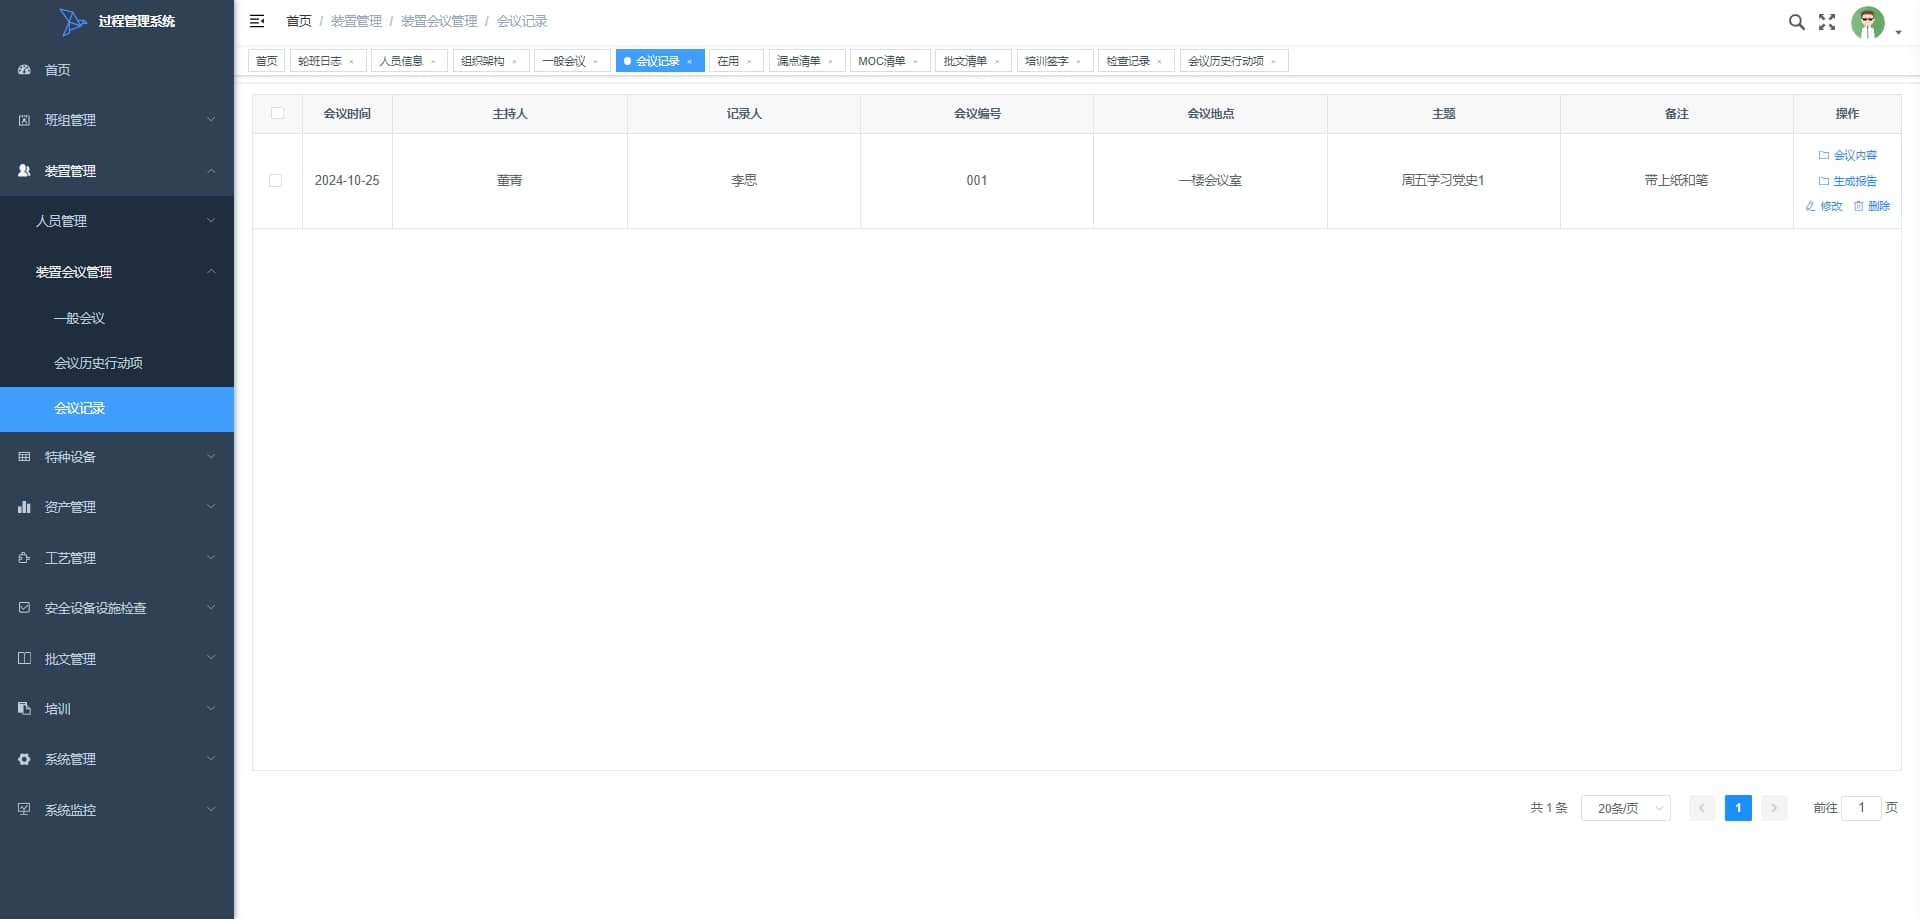Open the 20条/页 page size dropdown
Viewport: 1920px width, 919px height.
(1625, 808)
